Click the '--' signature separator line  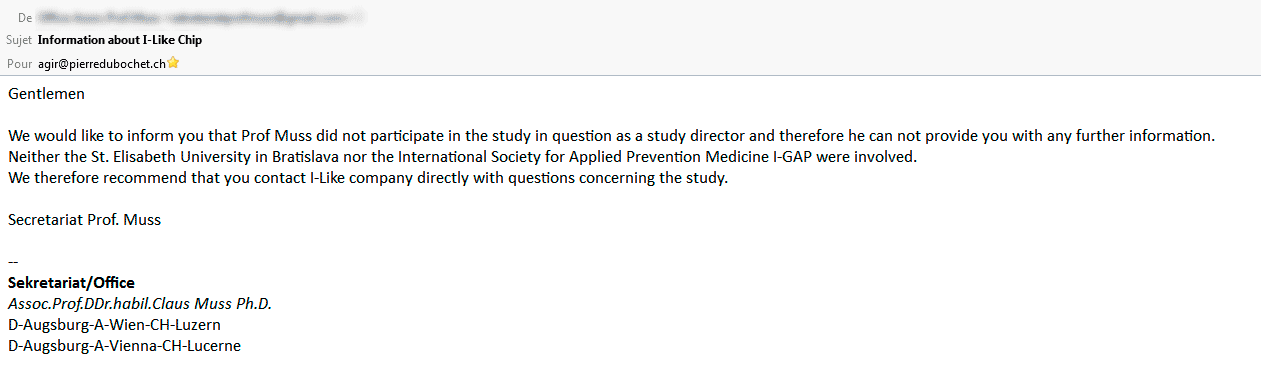click(13, 262)
